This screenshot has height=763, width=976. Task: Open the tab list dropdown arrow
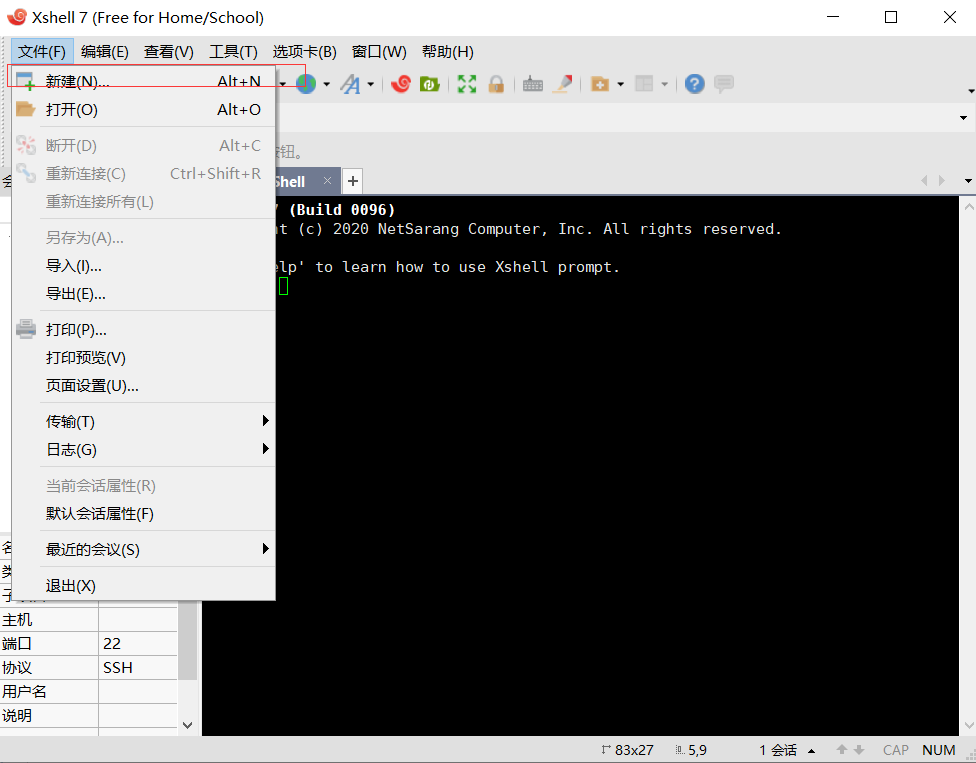[968, 181]
